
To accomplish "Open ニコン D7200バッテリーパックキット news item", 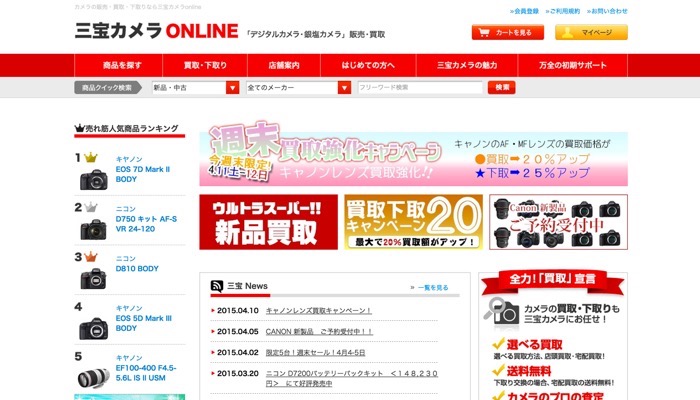I will (352, 378).
